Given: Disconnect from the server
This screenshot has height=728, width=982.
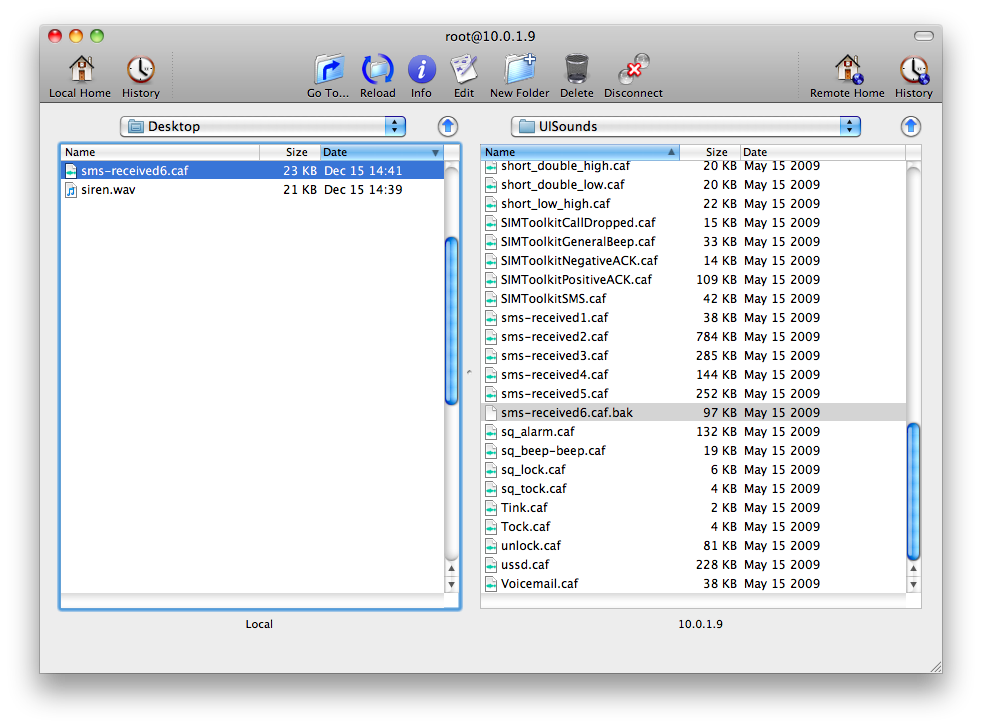Looking at the screenshot, I should [x=633, y=71].
